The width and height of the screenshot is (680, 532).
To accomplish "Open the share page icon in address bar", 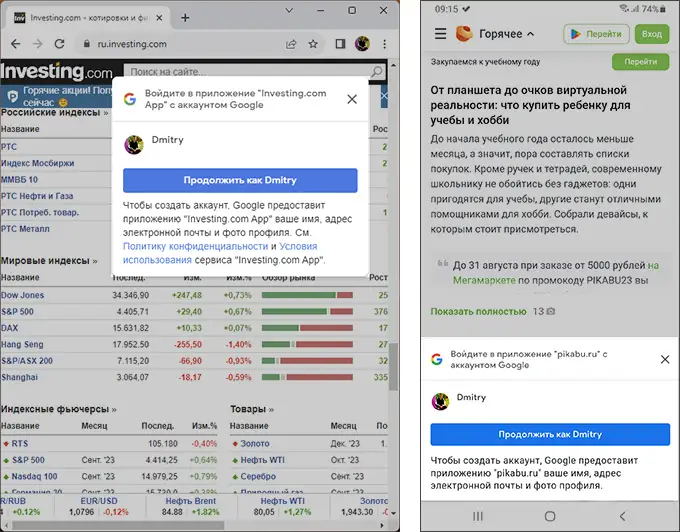I will (291, 44).
